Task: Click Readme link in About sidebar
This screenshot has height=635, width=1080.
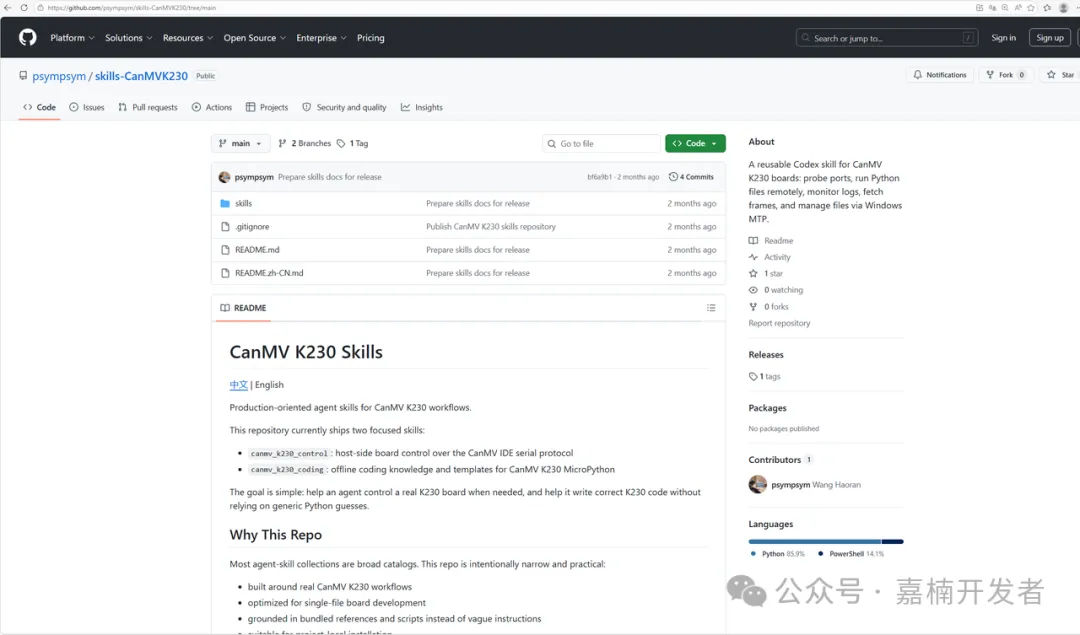Action: pos(771,240)
